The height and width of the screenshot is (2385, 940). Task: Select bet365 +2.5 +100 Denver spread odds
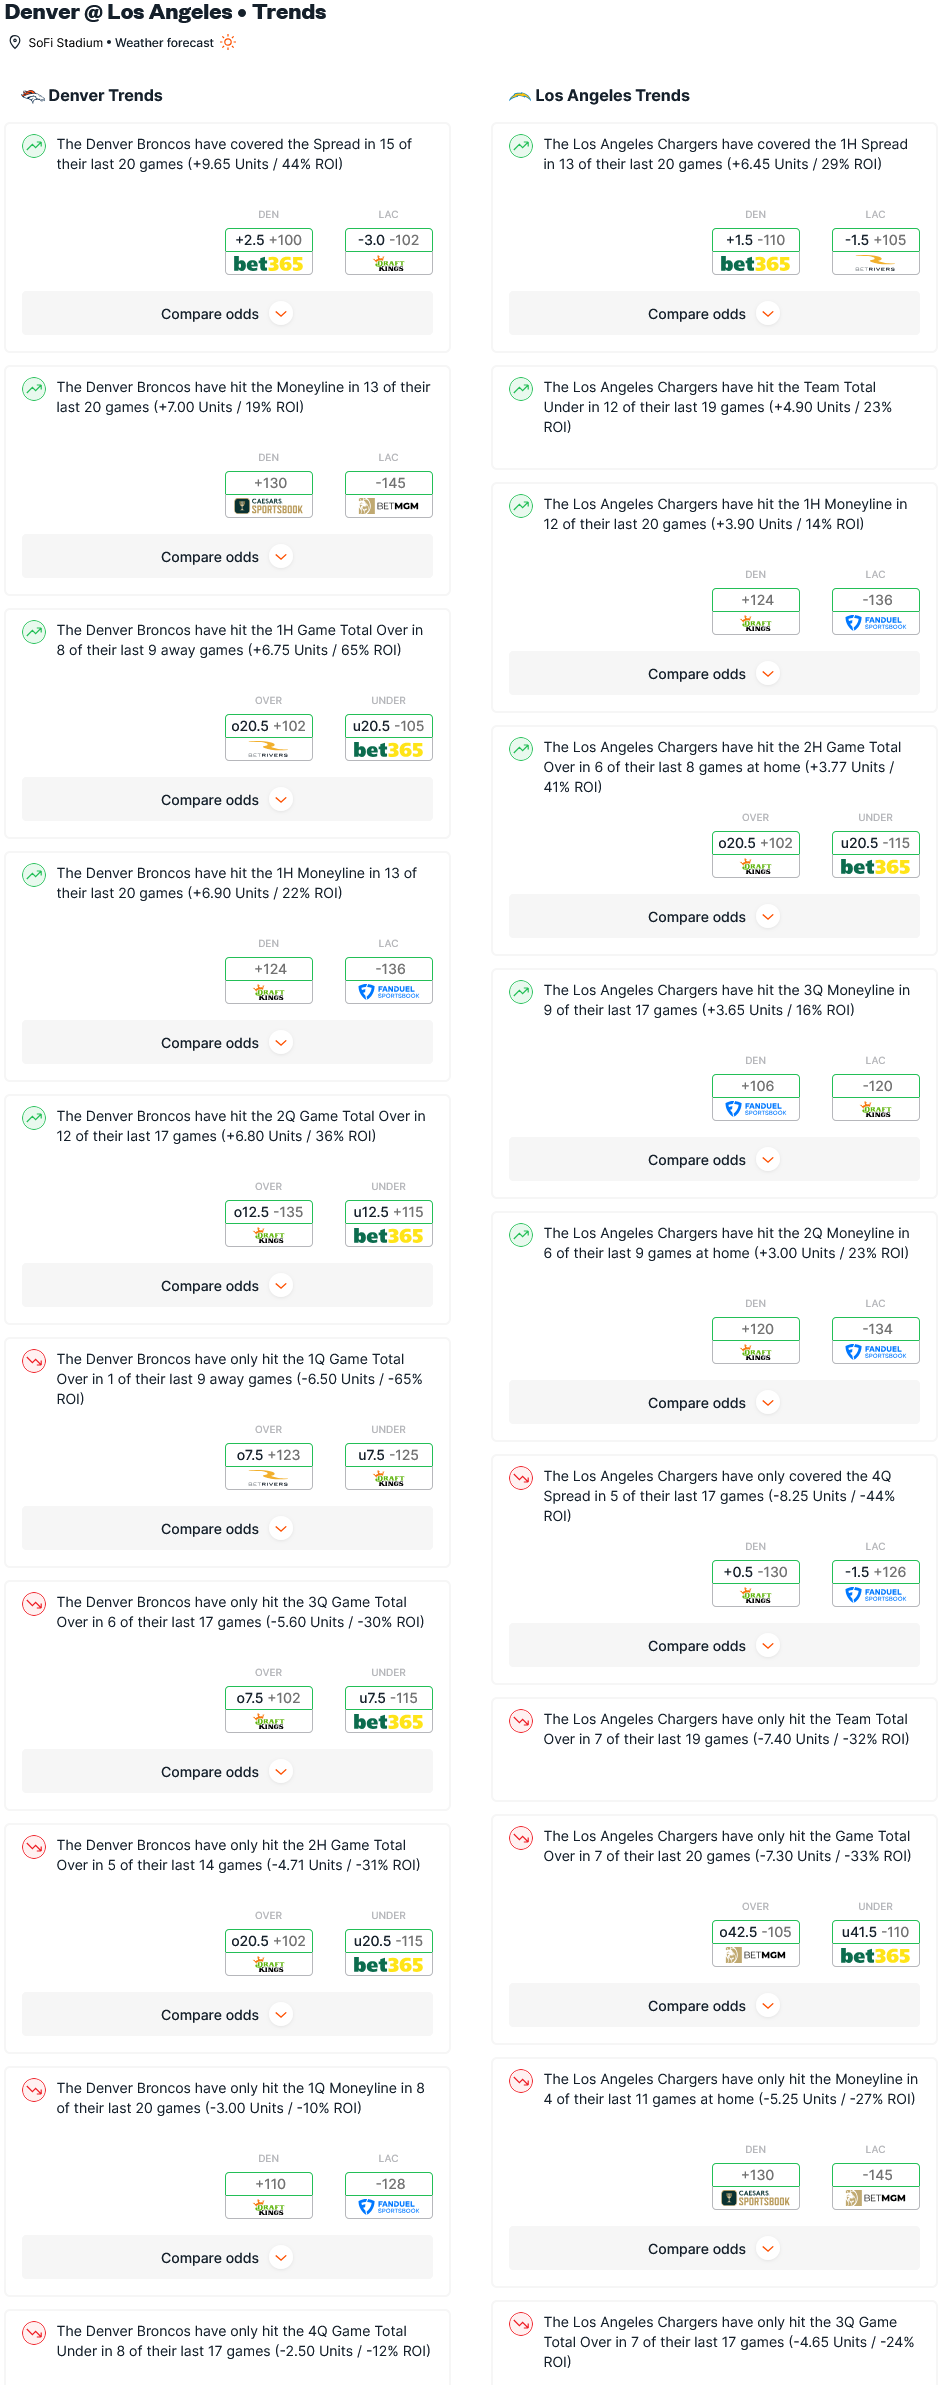(269, 251)
